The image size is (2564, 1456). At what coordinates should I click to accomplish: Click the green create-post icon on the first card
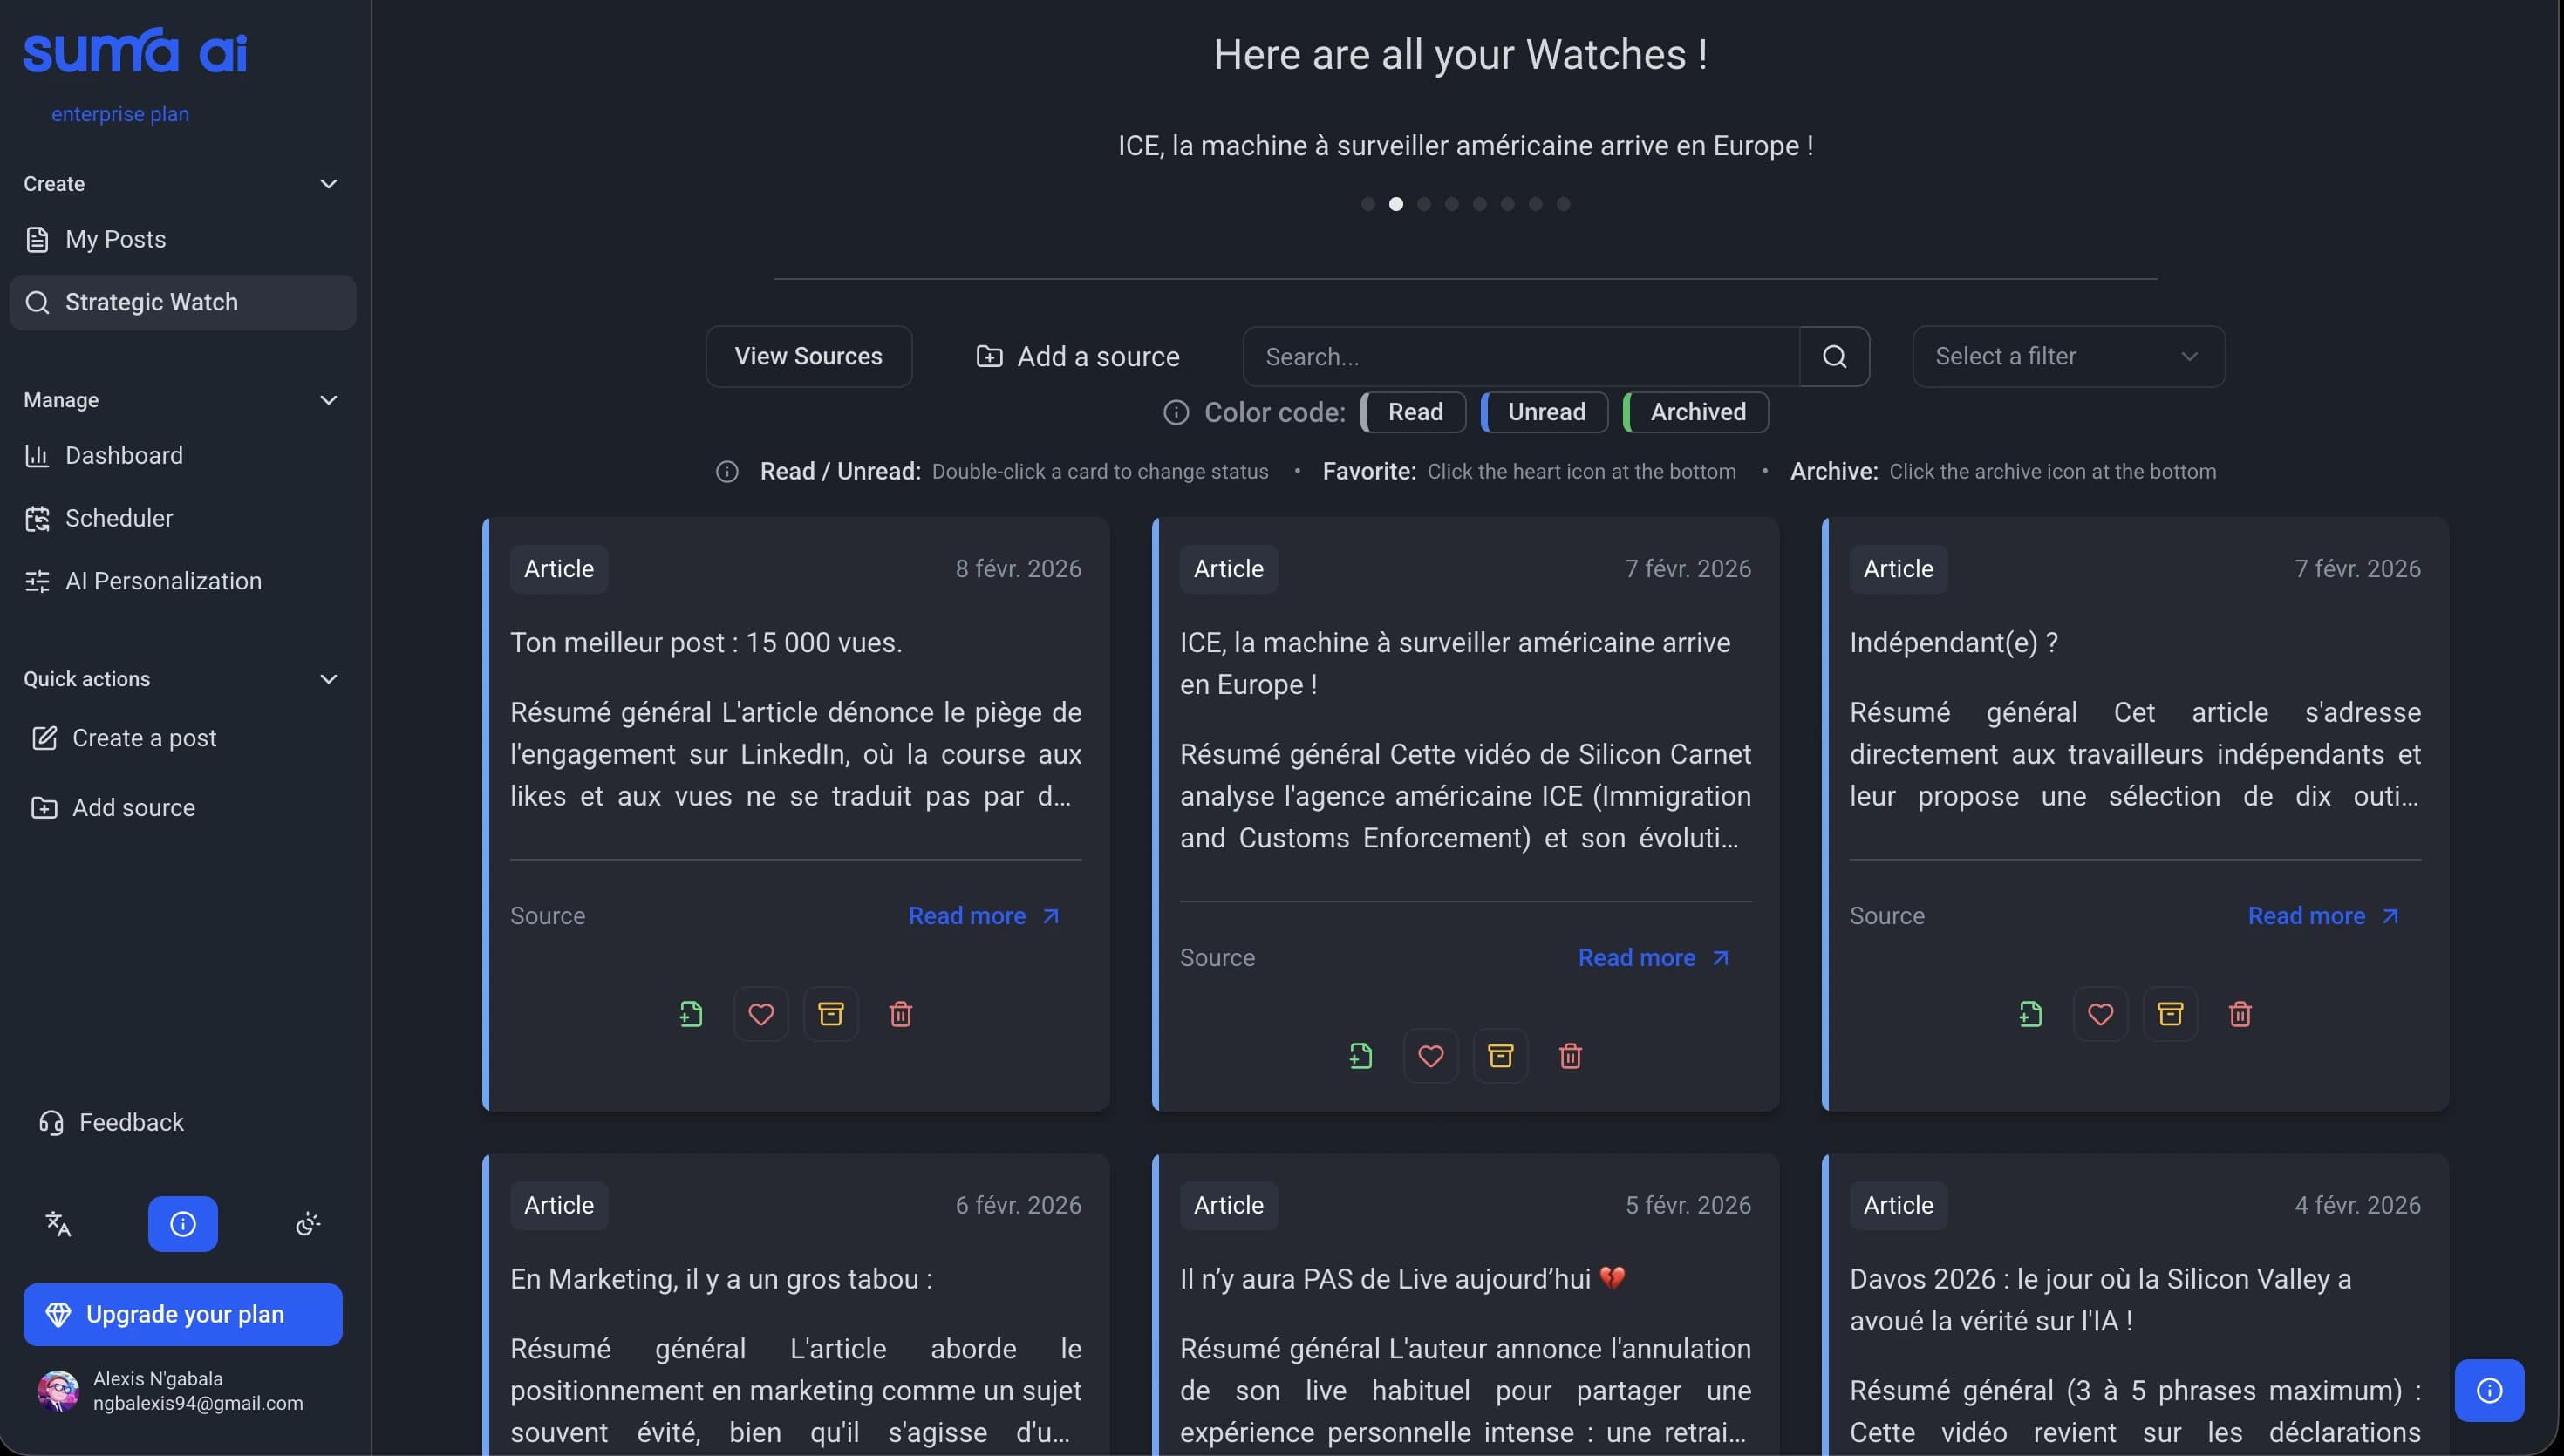691,1014
